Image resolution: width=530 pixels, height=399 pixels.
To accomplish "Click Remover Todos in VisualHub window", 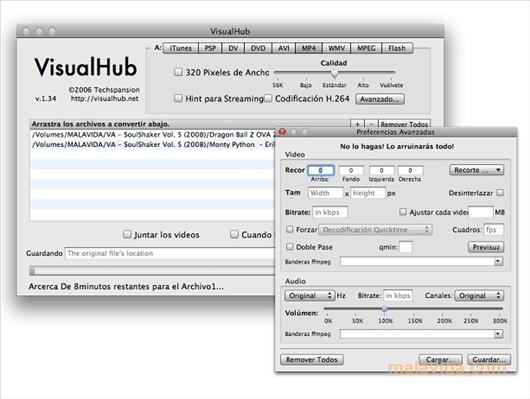I will click(x=404, y=124).
